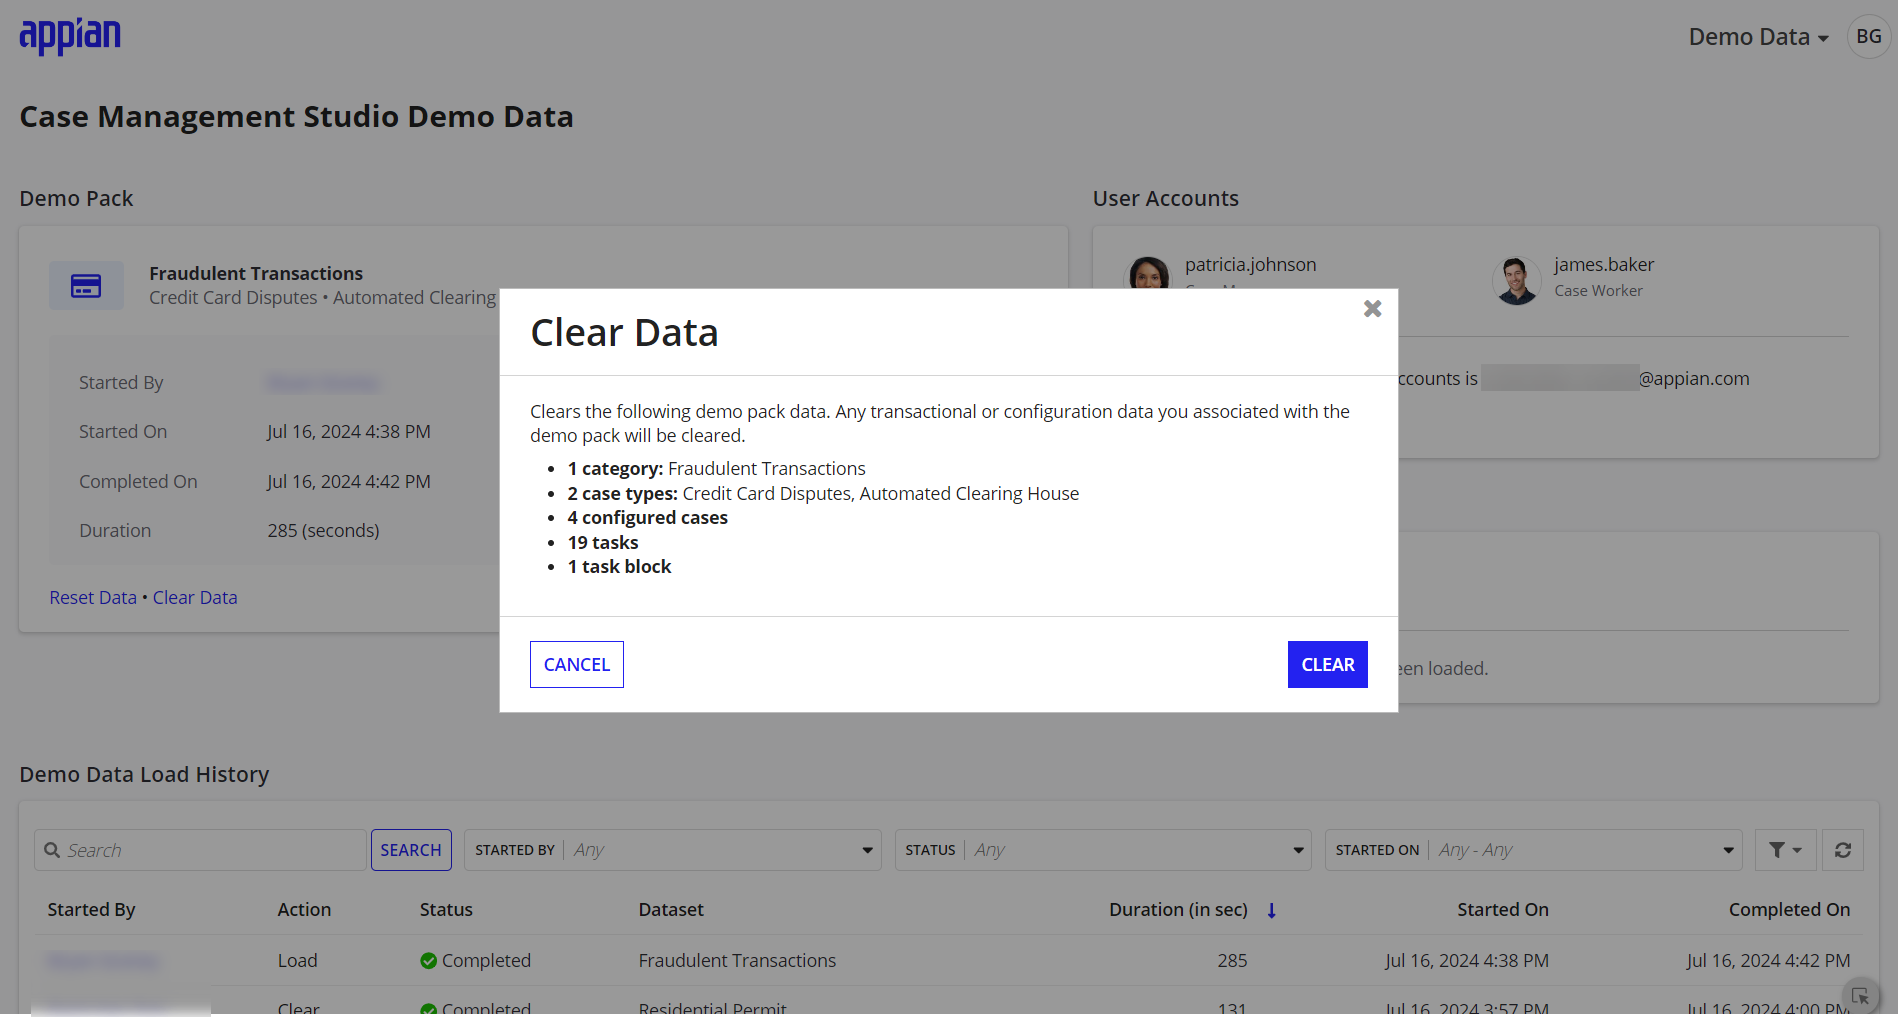The image size is (1898, 1017).
Task: Click Jul 16, 2024 4:38 PM under Started On in grid
Action: pyautogui.click(x=1466, y=961)
